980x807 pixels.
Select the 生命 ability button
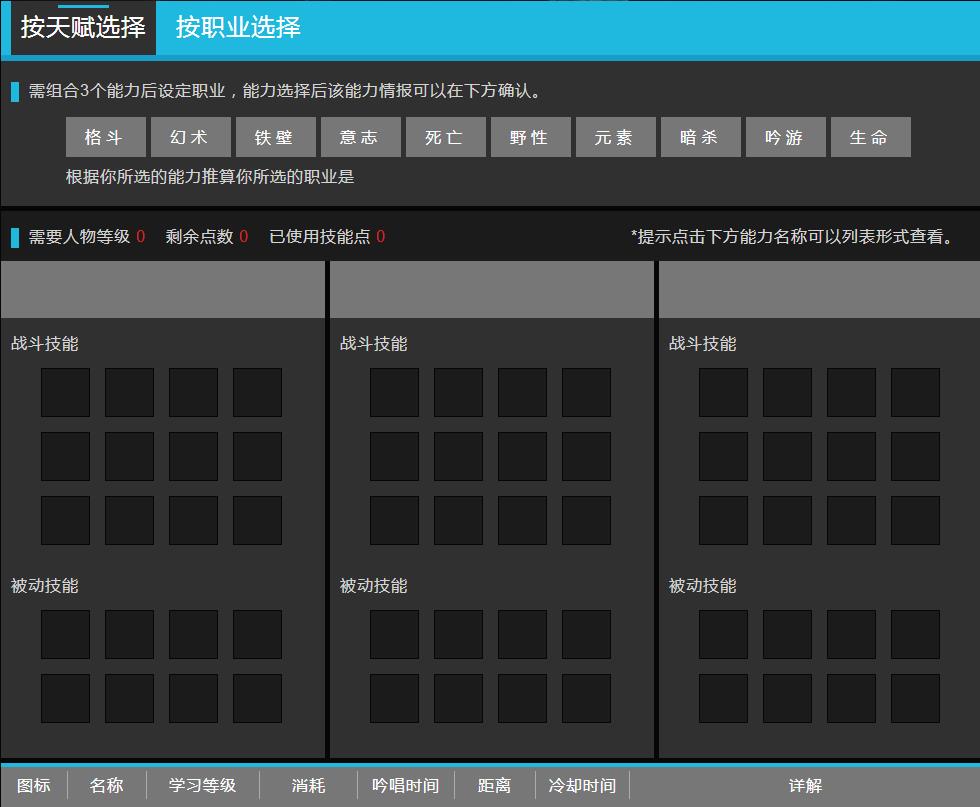(871, 138)
